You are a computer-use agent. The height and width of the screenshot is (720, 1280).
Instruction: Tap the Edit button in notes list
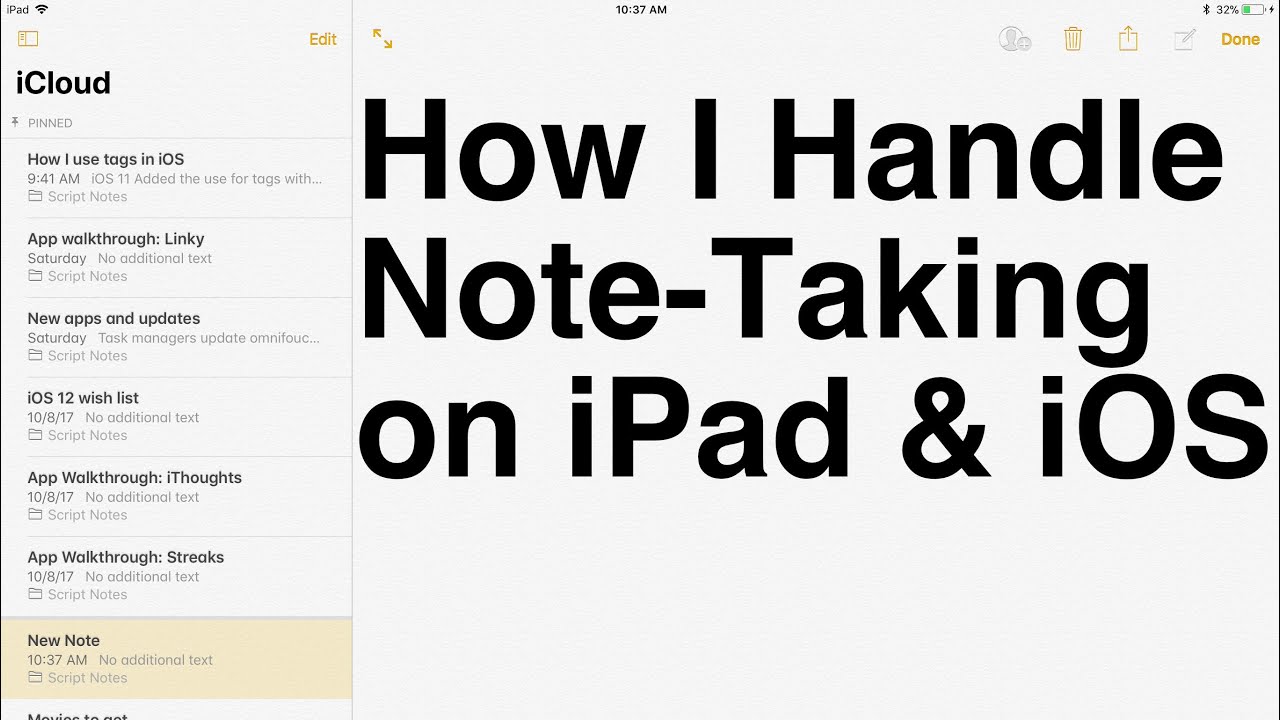[323, 39]
